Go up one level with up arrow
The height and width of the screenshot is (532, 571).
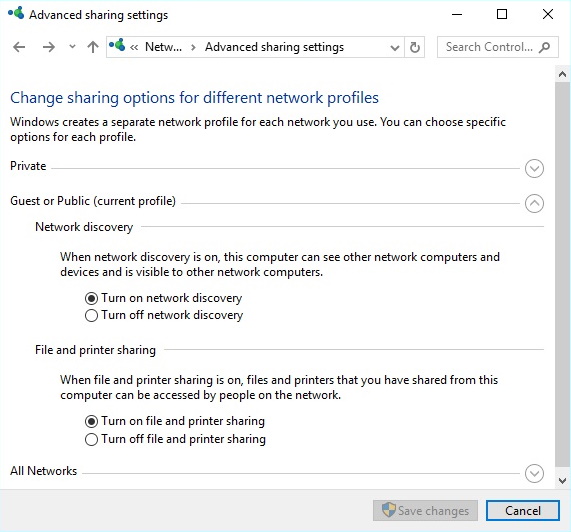point(93,47)
